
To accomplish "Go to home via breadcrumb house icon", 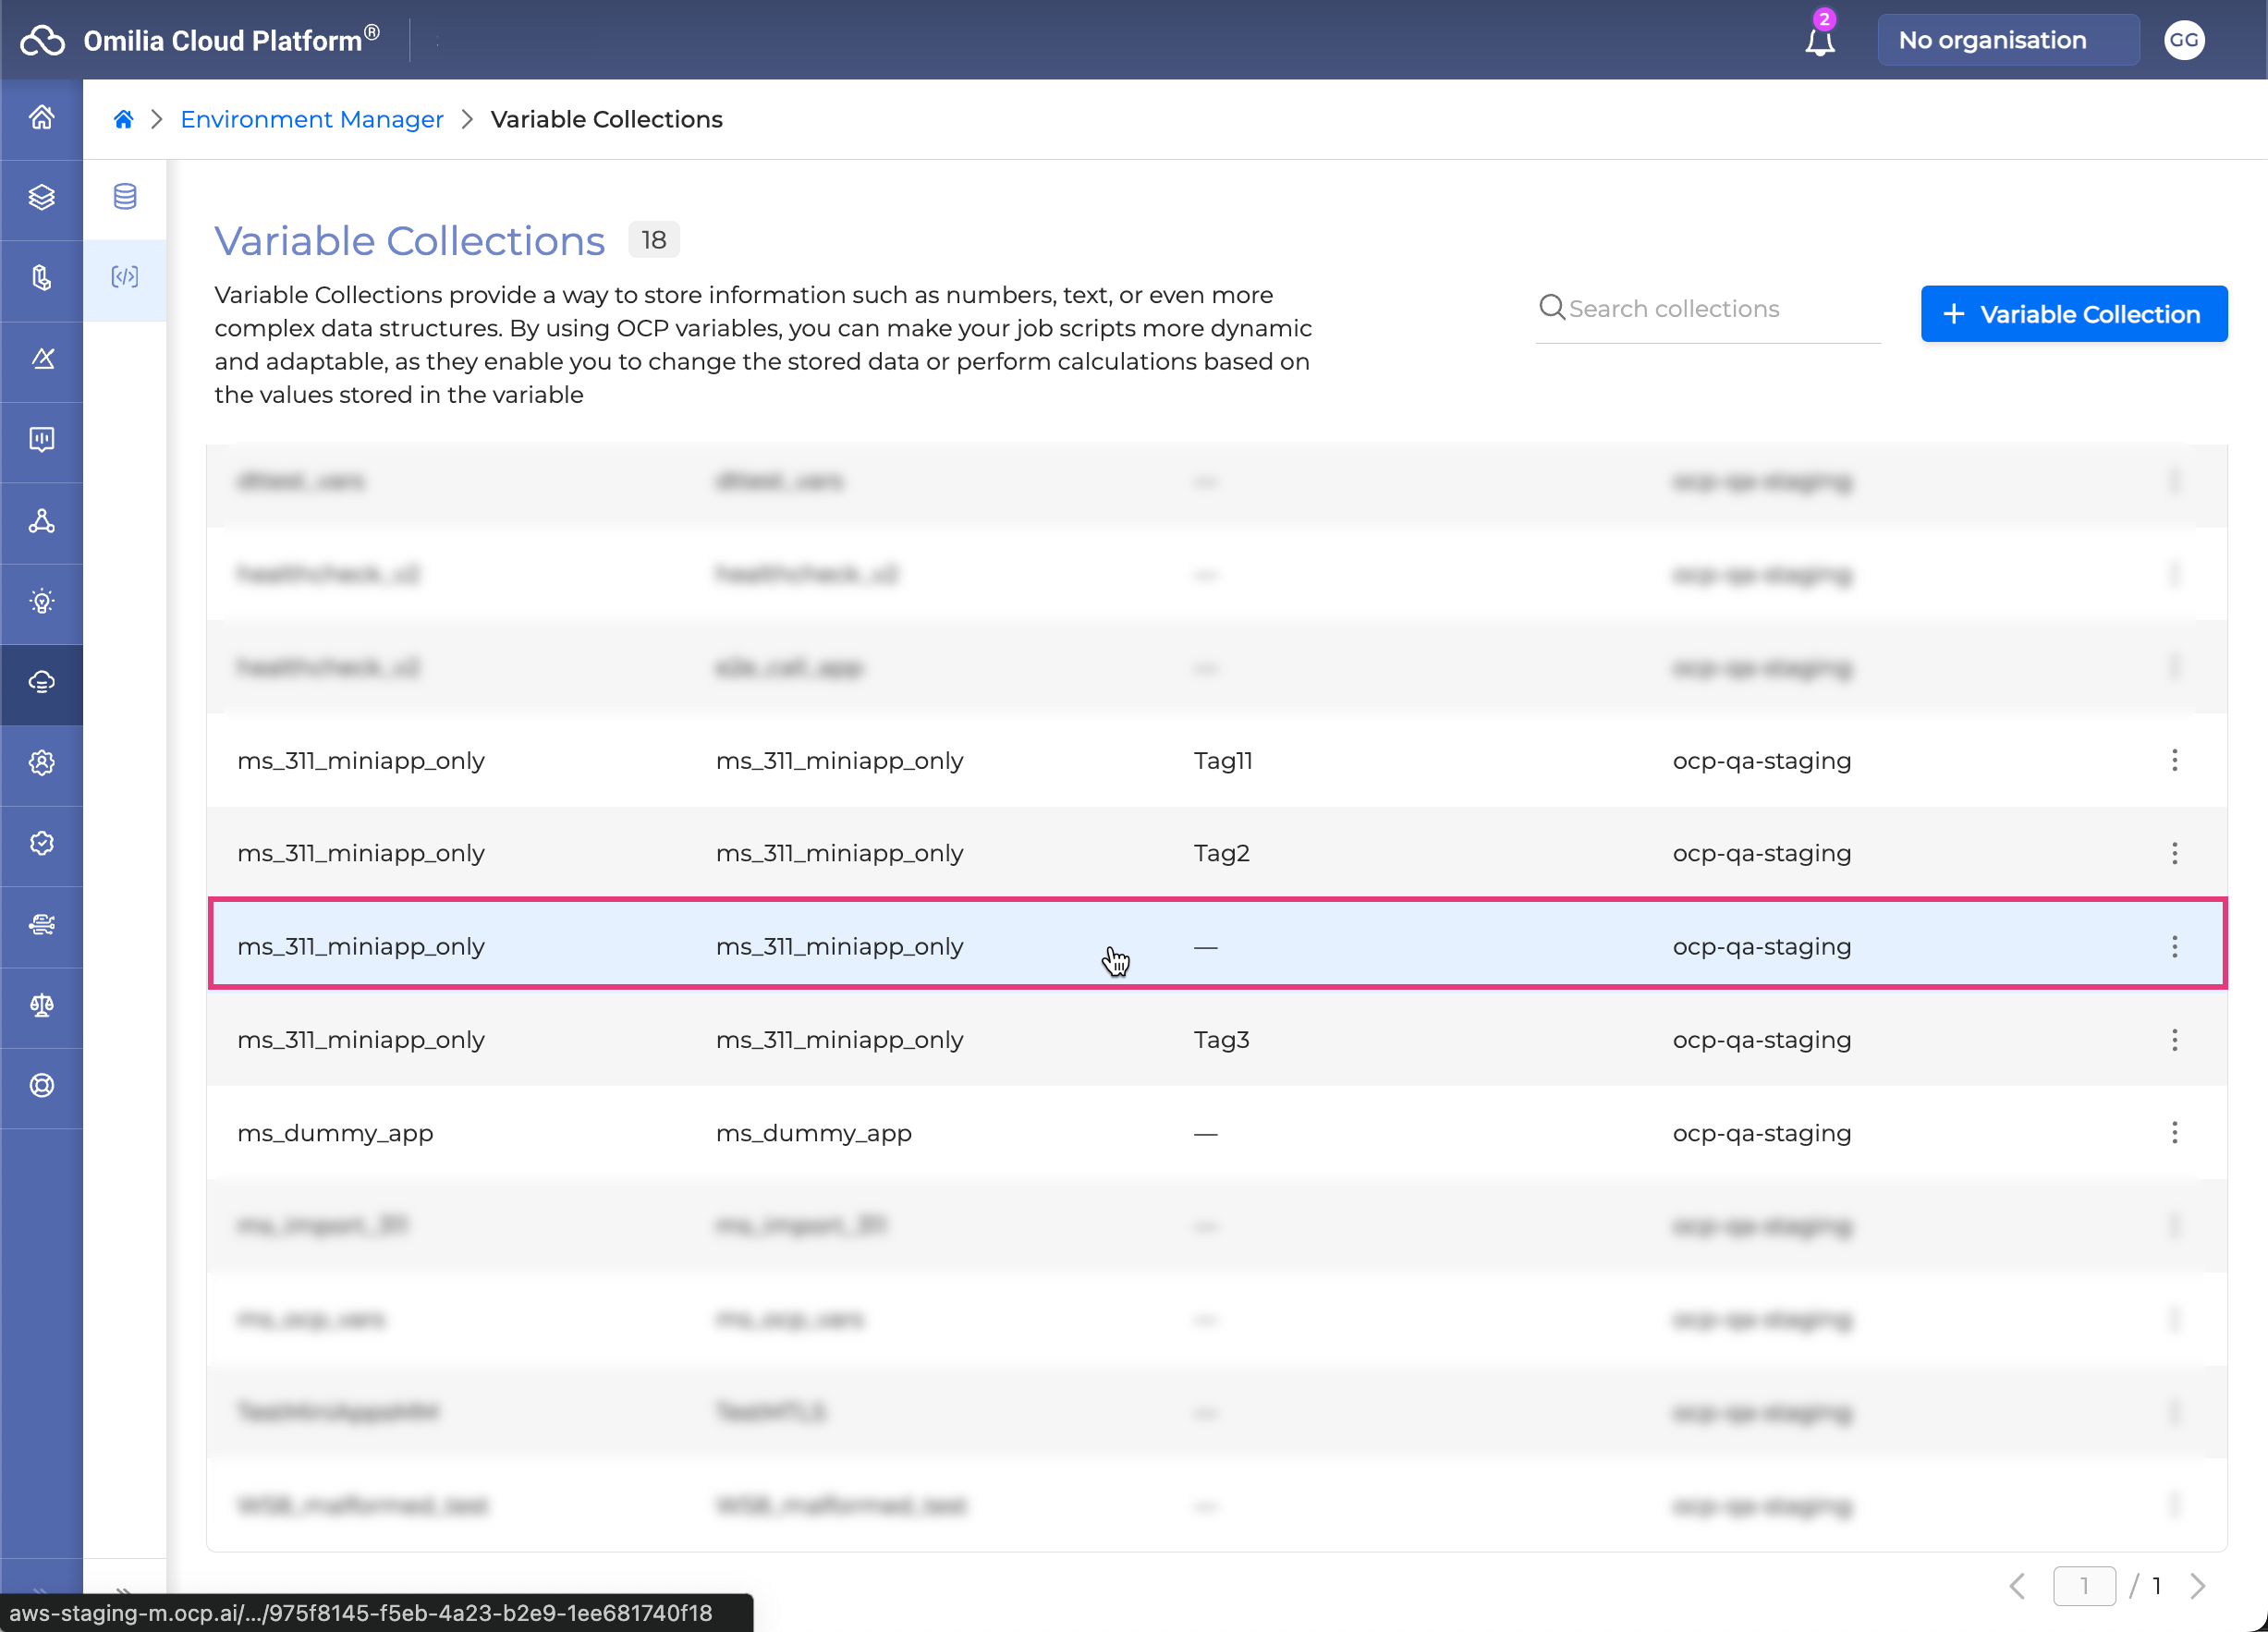I will tap(123, 119).
